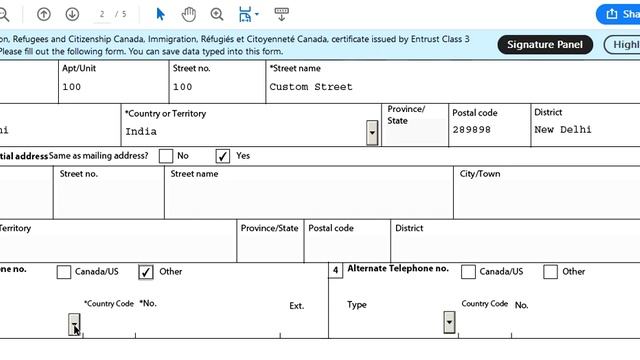The height and width of the screenshot is (360, 640).
Task: Open fit page options dropdown arrow
Action: [257, 14]
